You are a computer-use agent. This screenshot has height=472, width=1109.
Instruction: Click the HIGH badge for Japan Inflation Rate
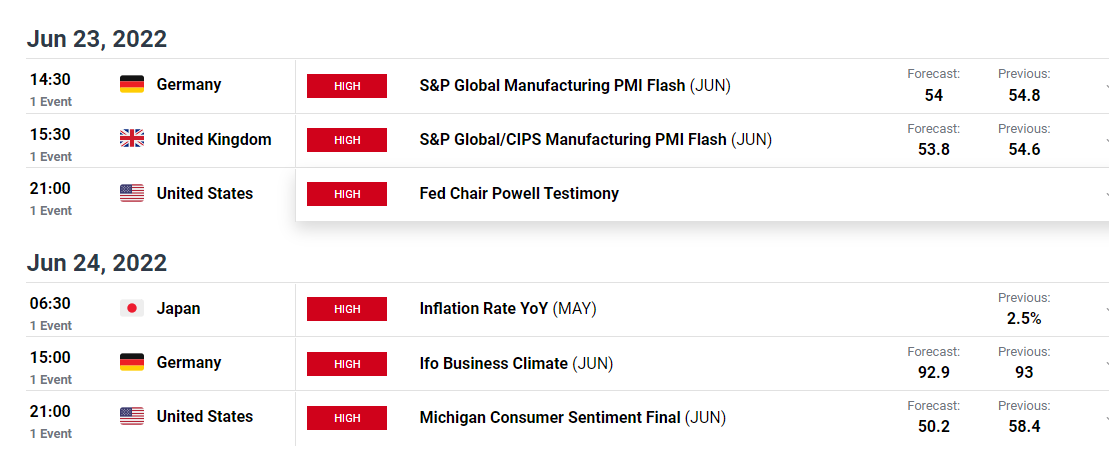pyautogui.click(x=347, y=309)
